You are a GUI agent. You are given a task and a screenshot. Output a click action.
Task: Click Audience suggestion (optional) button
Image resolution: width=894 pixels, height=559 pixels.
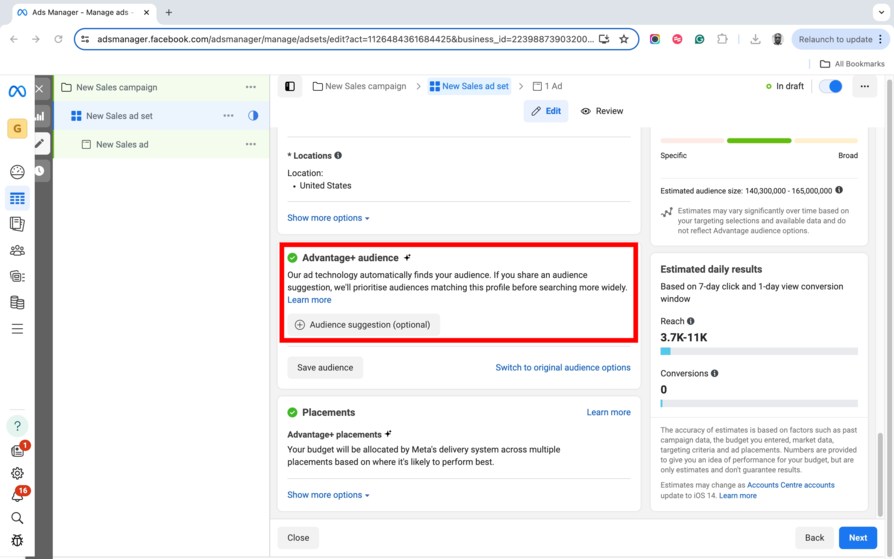coord(363,325)
